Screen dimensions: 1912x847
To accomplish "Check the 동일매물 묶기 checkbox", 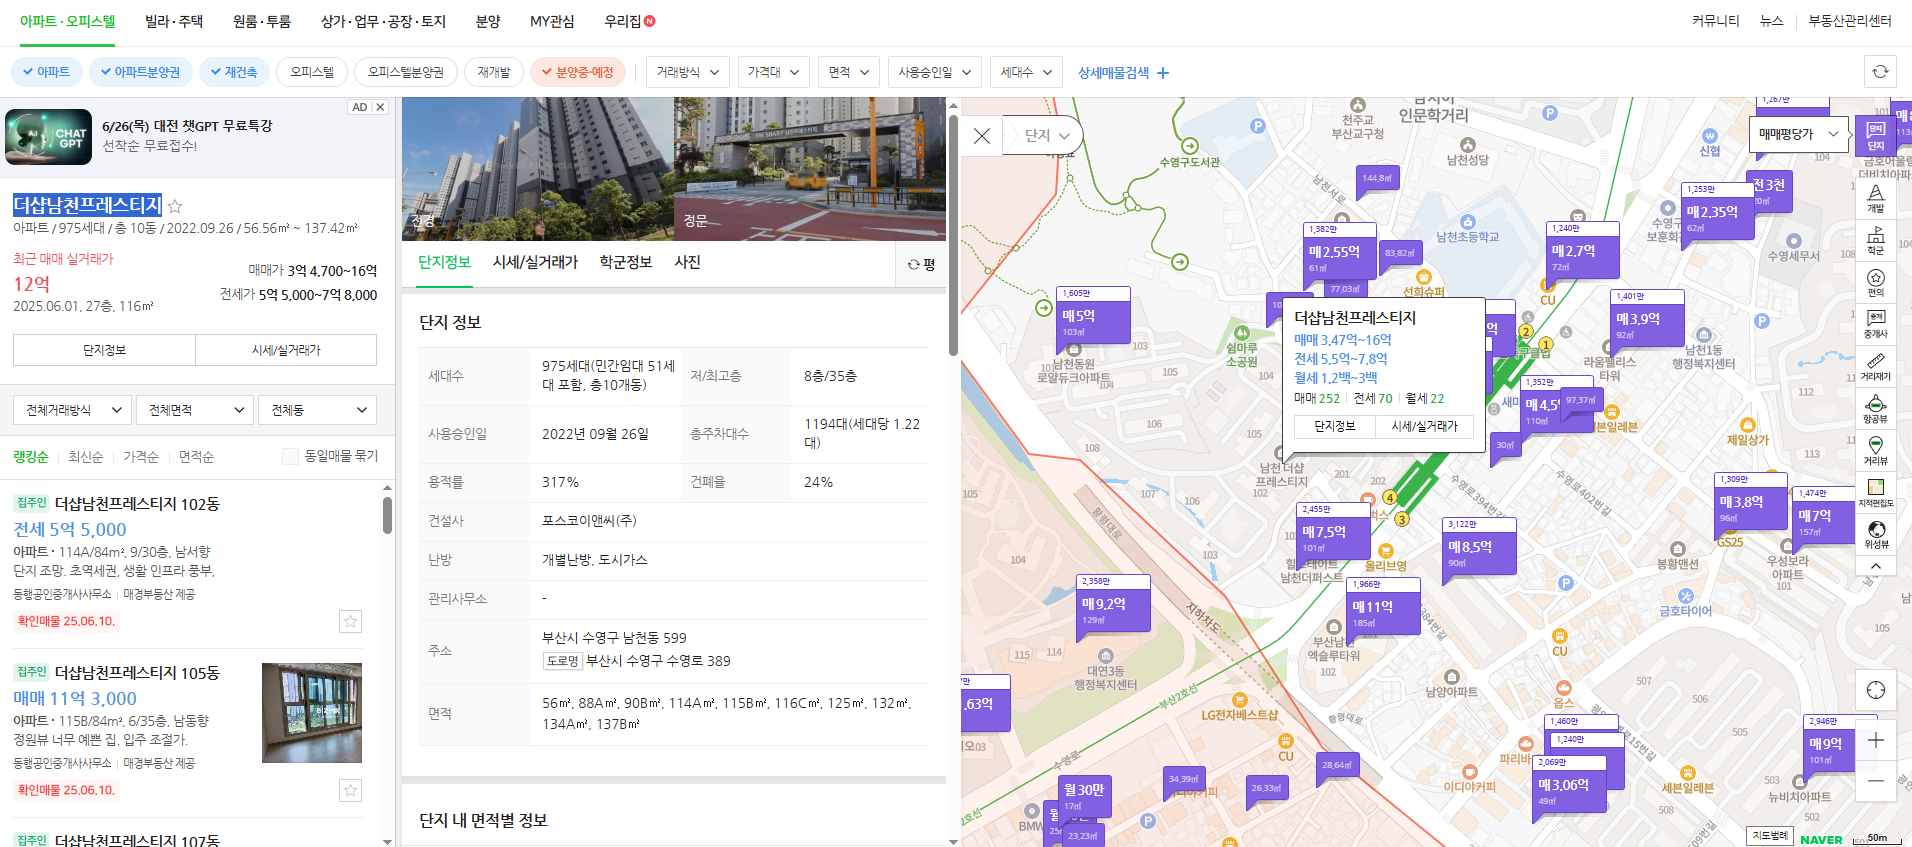I will click(290, 456).
